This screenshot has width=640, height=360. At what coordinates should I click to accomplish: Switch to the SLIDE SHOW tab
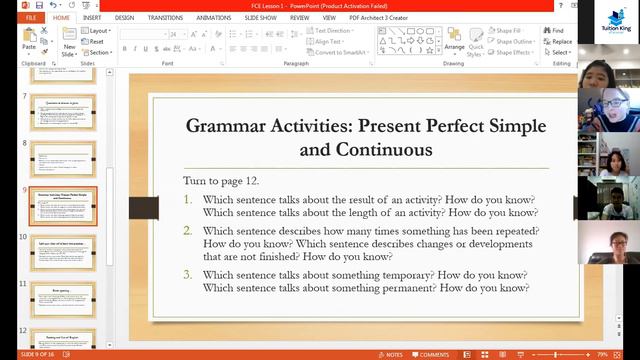[260, 18]
